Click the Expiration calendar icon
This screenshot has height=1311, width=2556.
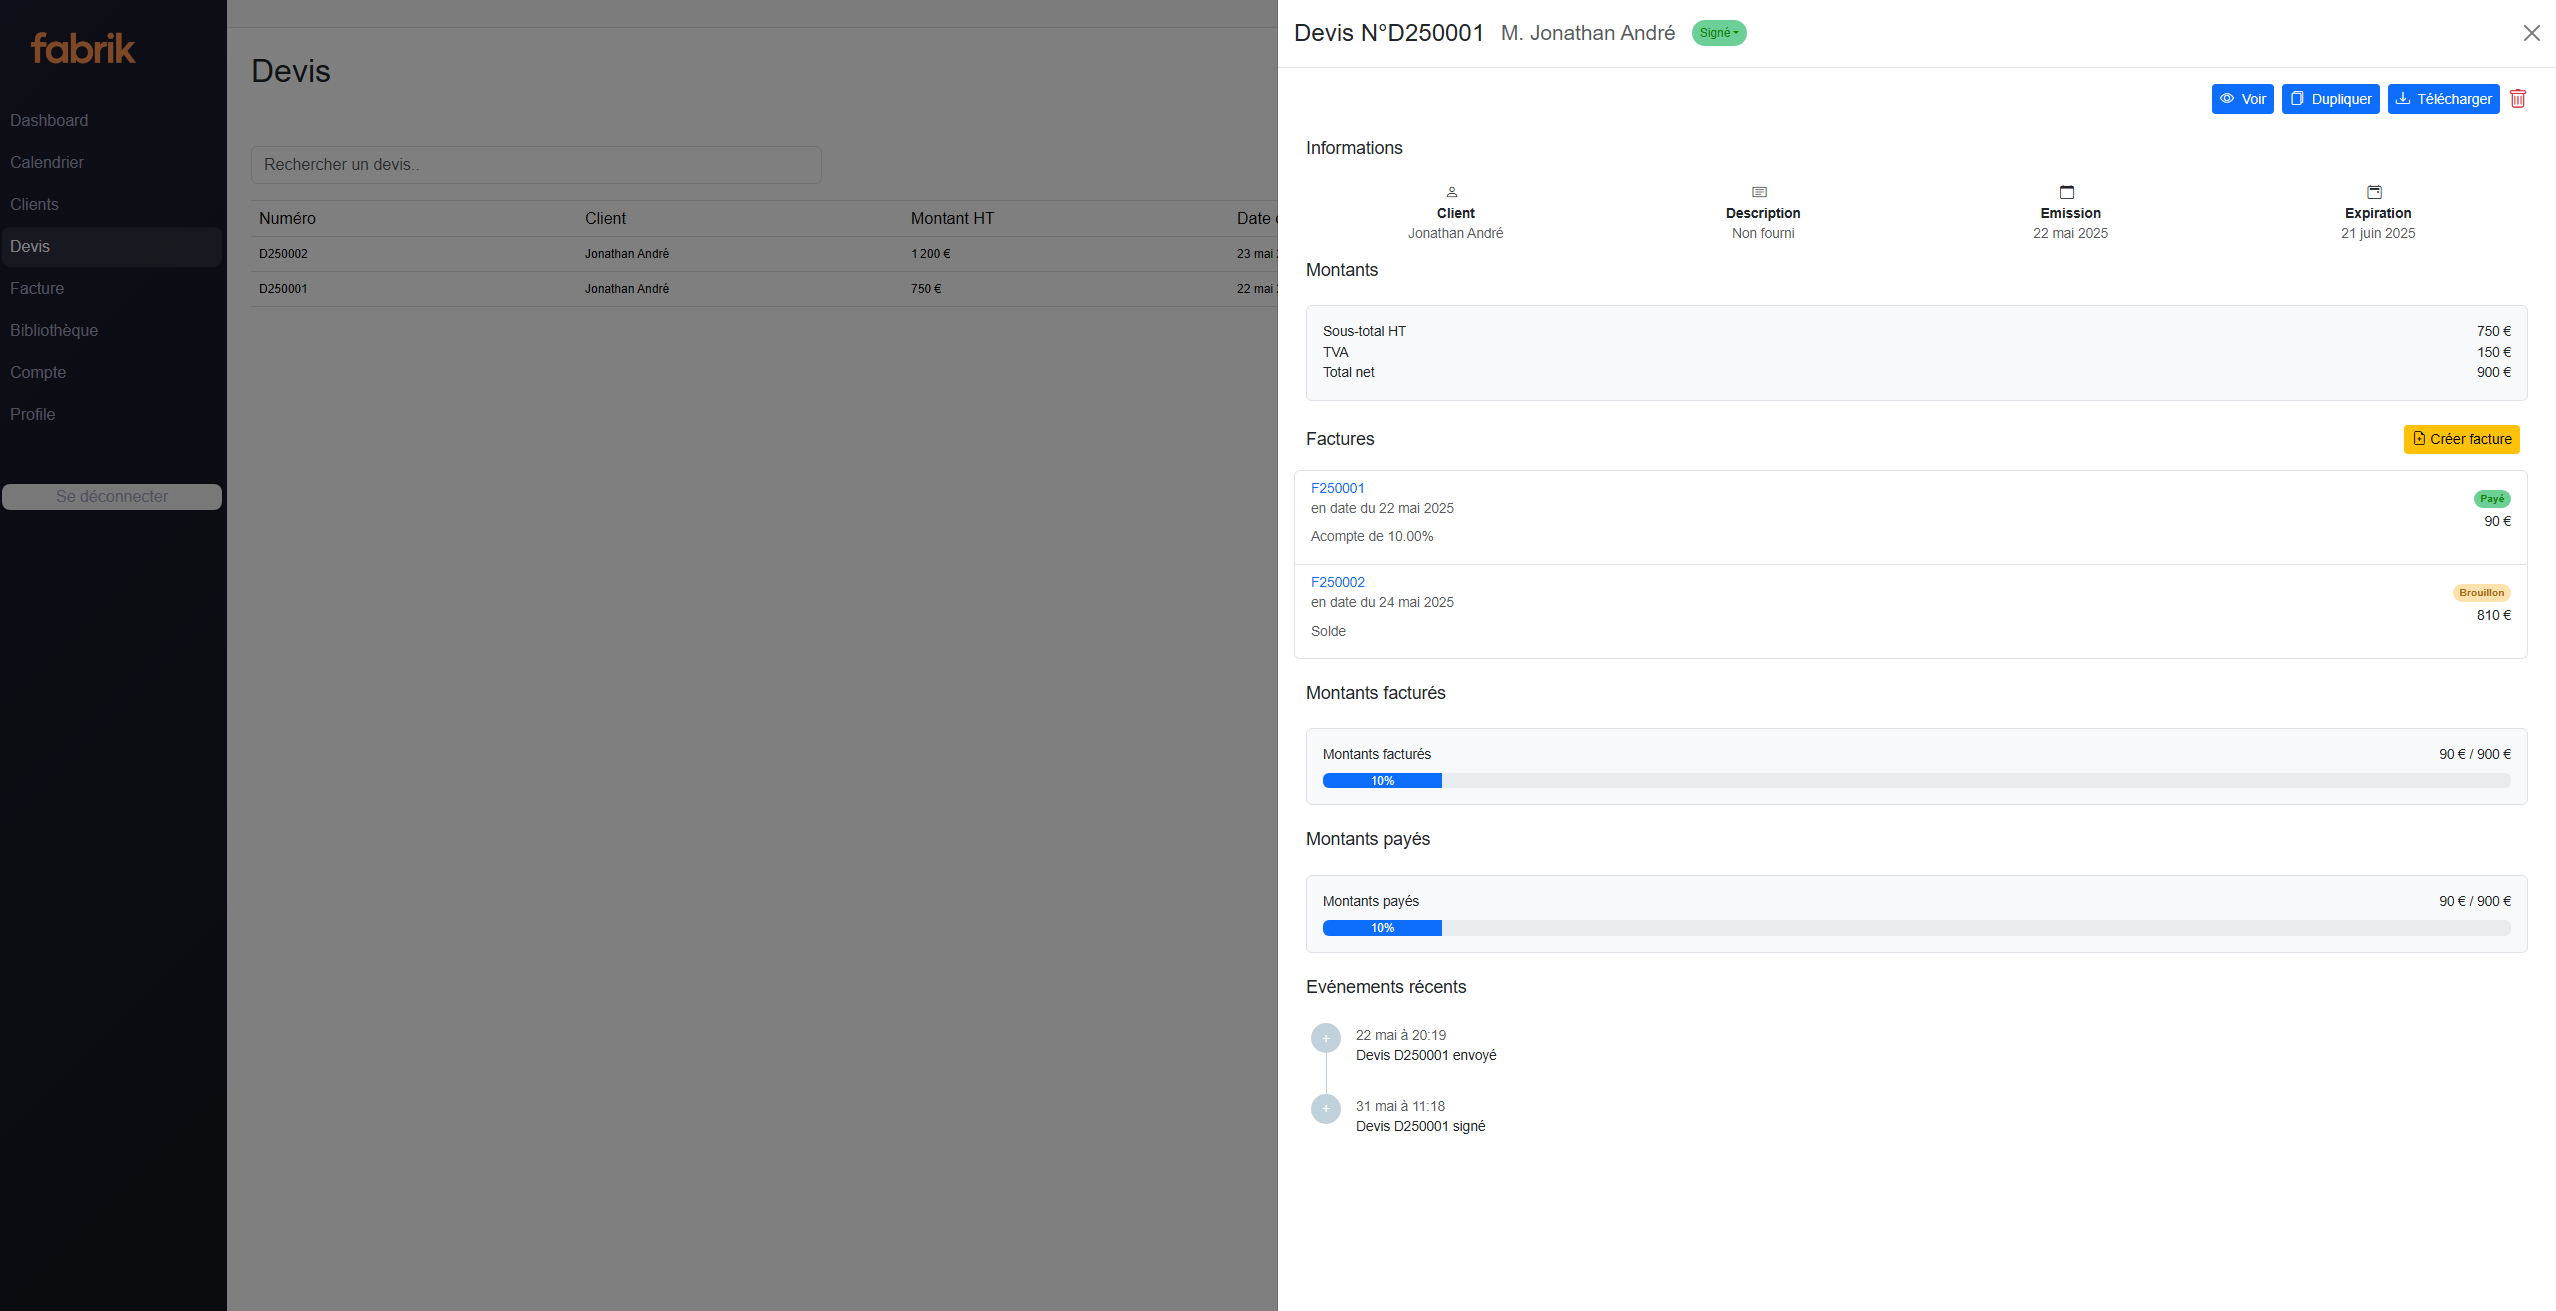(x=2375, y=192)
